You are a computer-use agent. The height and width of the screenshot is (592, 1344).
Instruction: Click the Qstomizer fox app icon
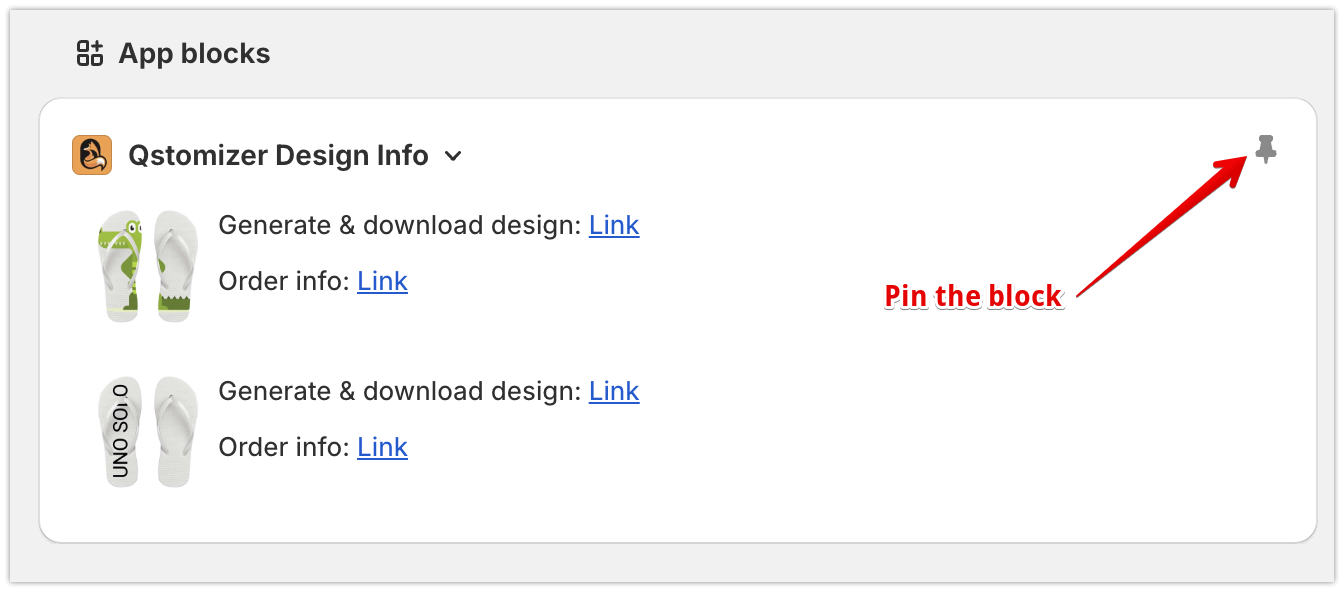click(x=92, y=155)
